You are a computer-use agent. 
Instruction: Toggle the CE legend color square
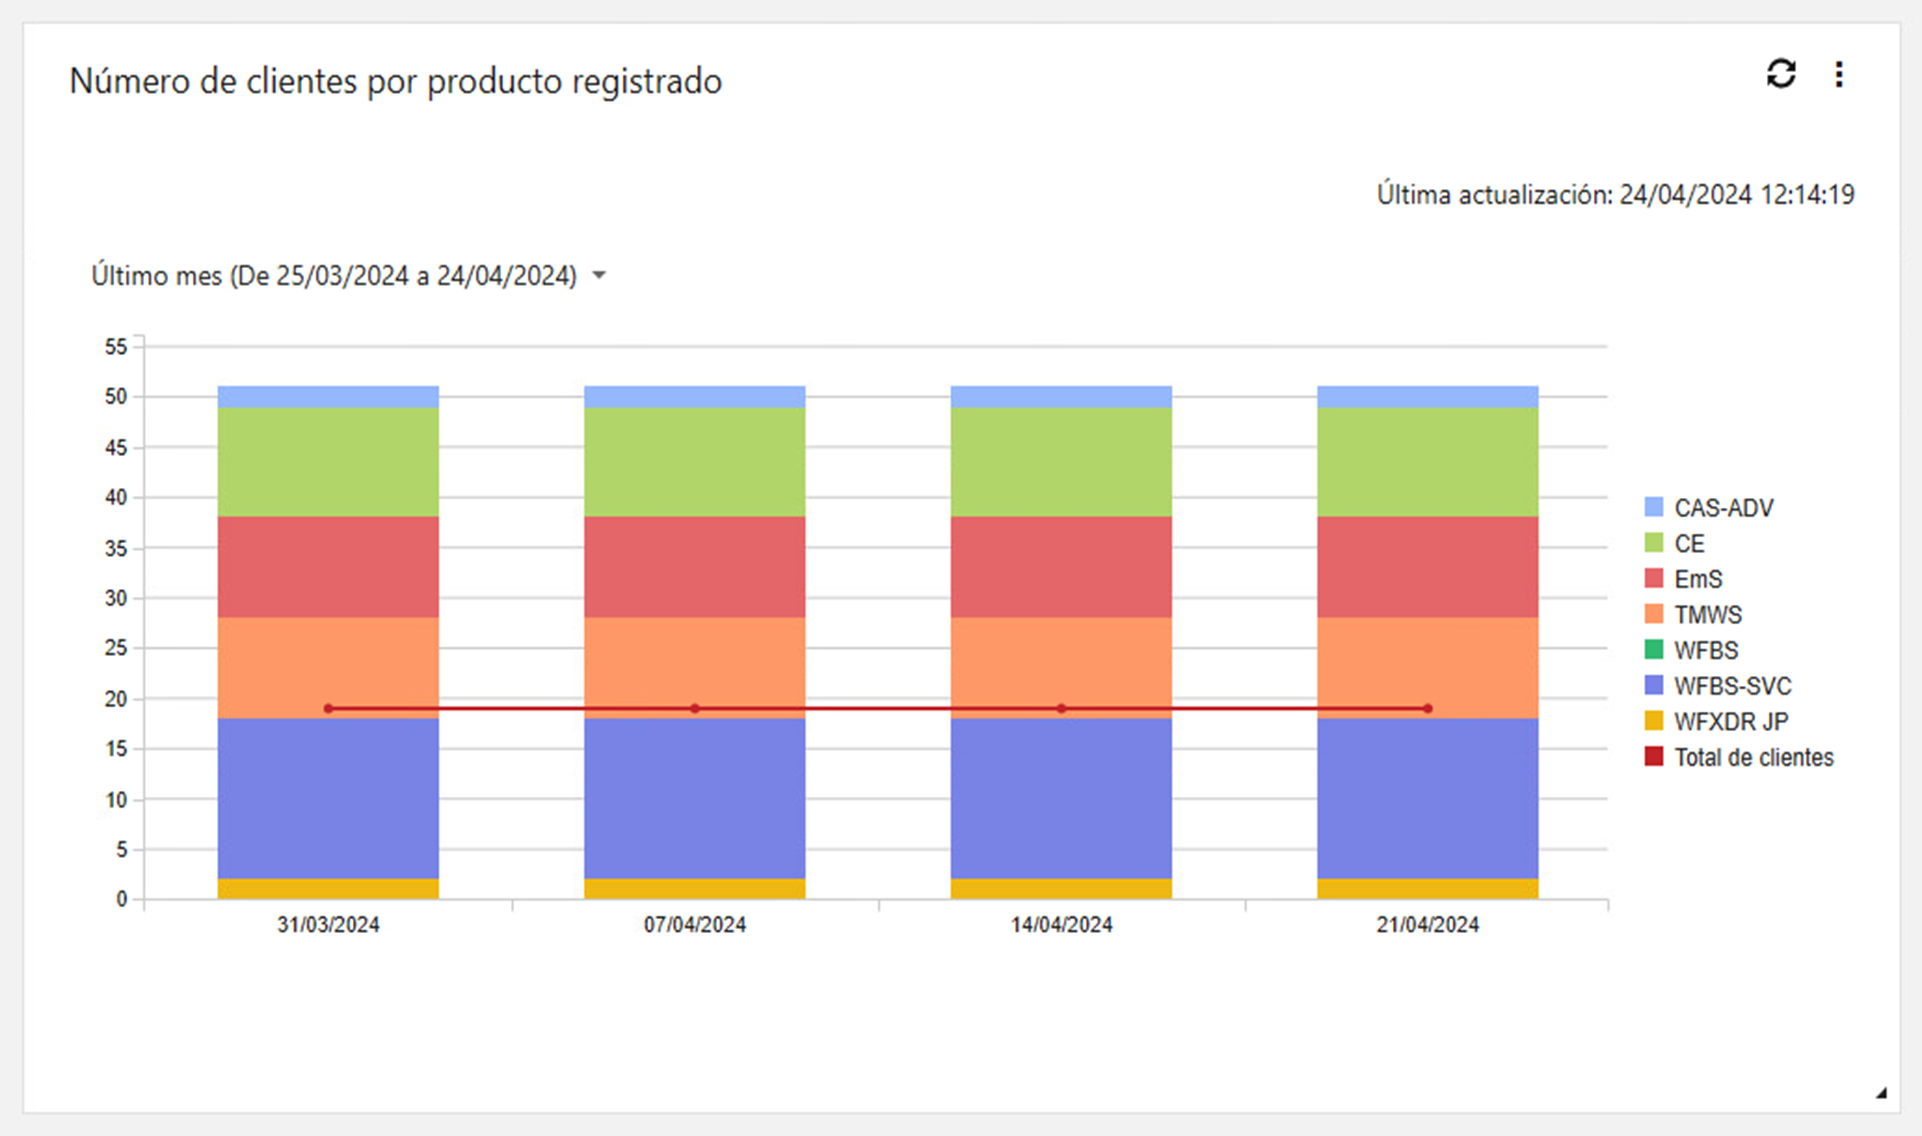coord(1653,543)
